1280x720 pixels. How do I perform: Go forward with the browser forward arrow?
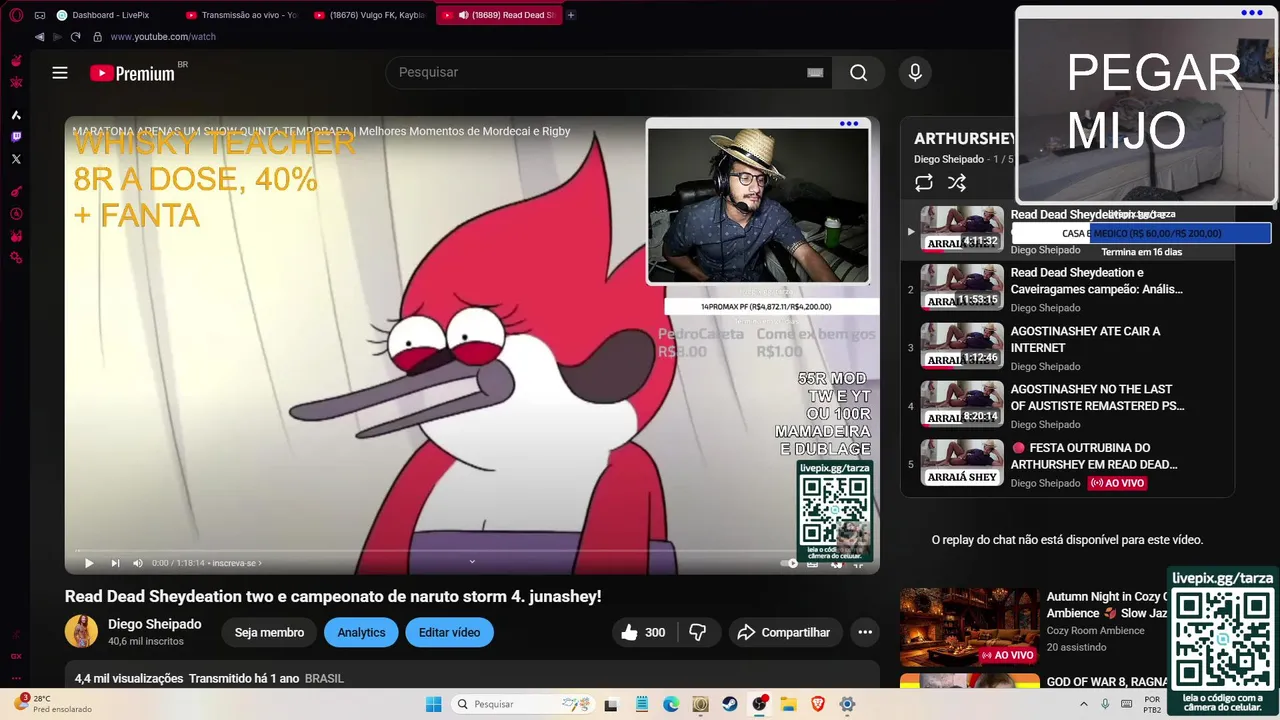pos(57,37)
